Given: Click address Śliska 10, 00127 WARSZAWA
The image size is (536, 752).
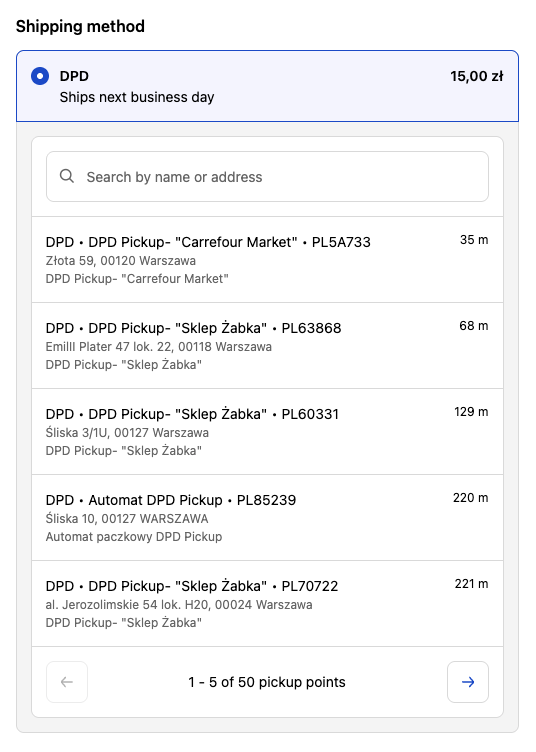Looking at the screenshot, I should [127, 518].
